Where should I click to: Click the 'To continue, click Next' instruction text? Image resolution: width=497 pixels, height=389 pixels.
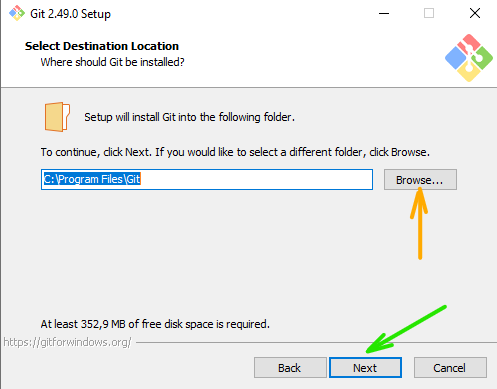click(x=235, y=152)
